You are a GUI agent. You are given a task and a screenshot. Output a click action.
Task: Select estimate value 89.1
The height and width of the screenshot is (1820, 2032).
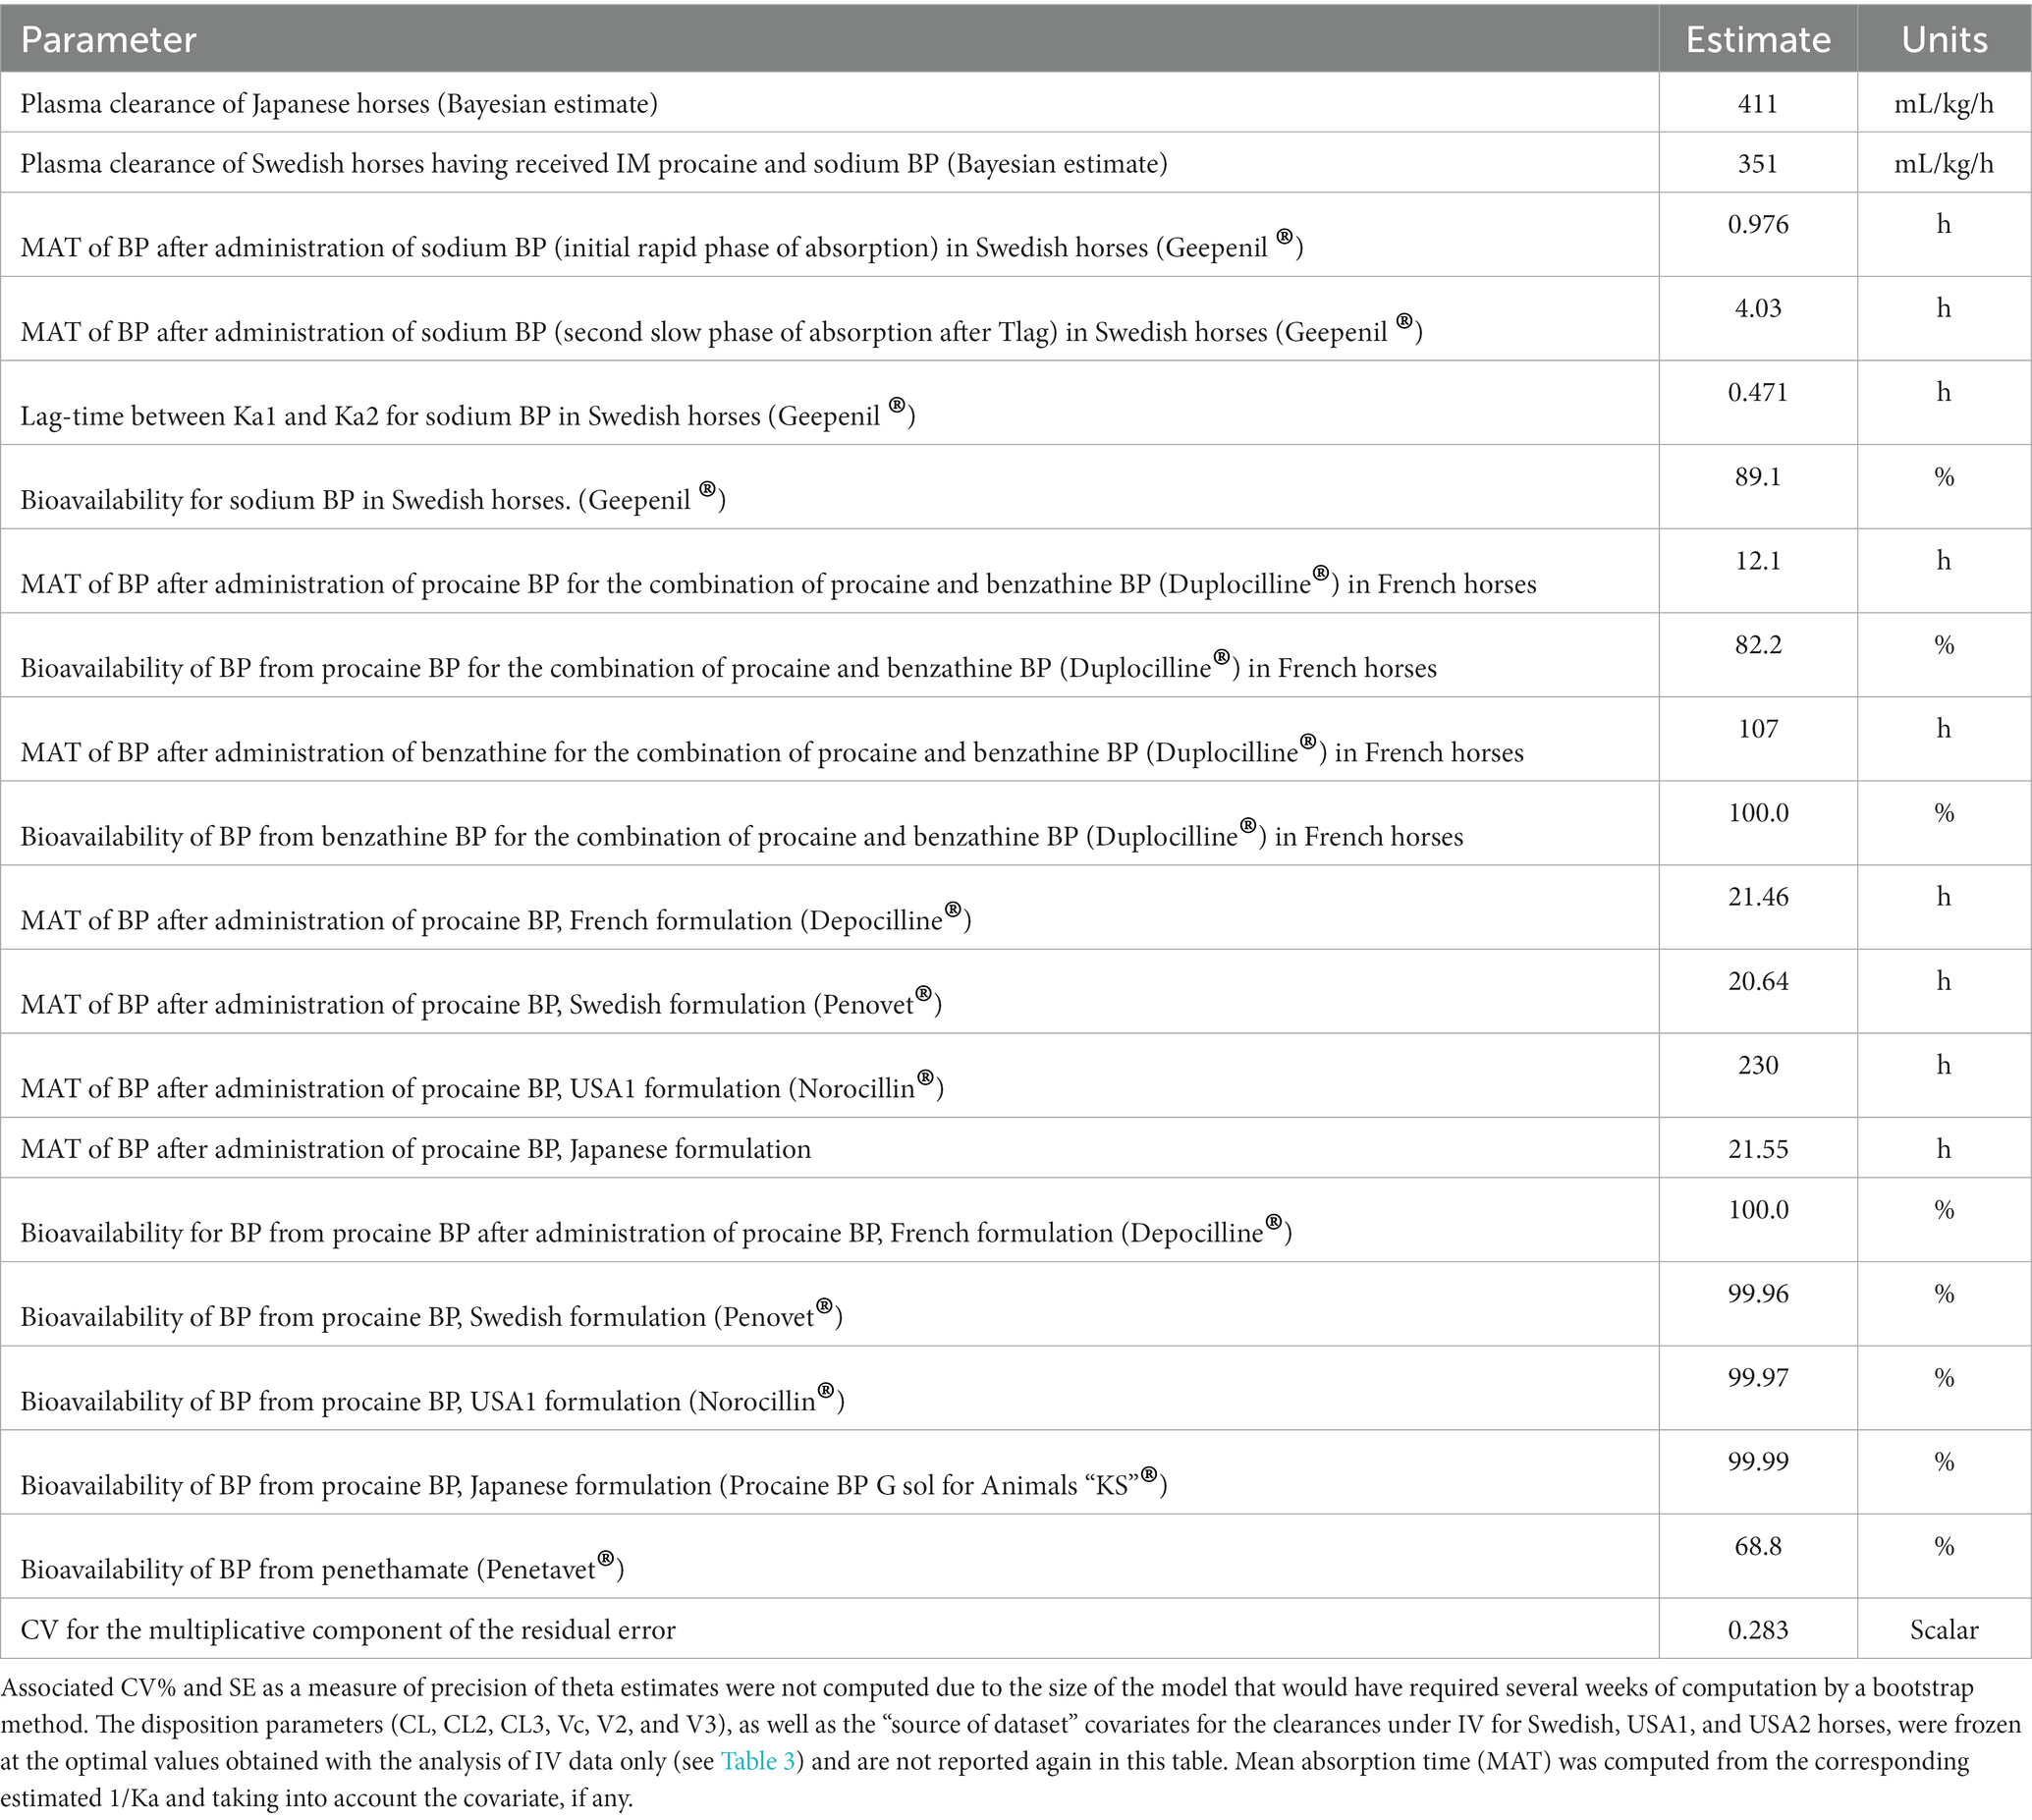coord(1758,476)
